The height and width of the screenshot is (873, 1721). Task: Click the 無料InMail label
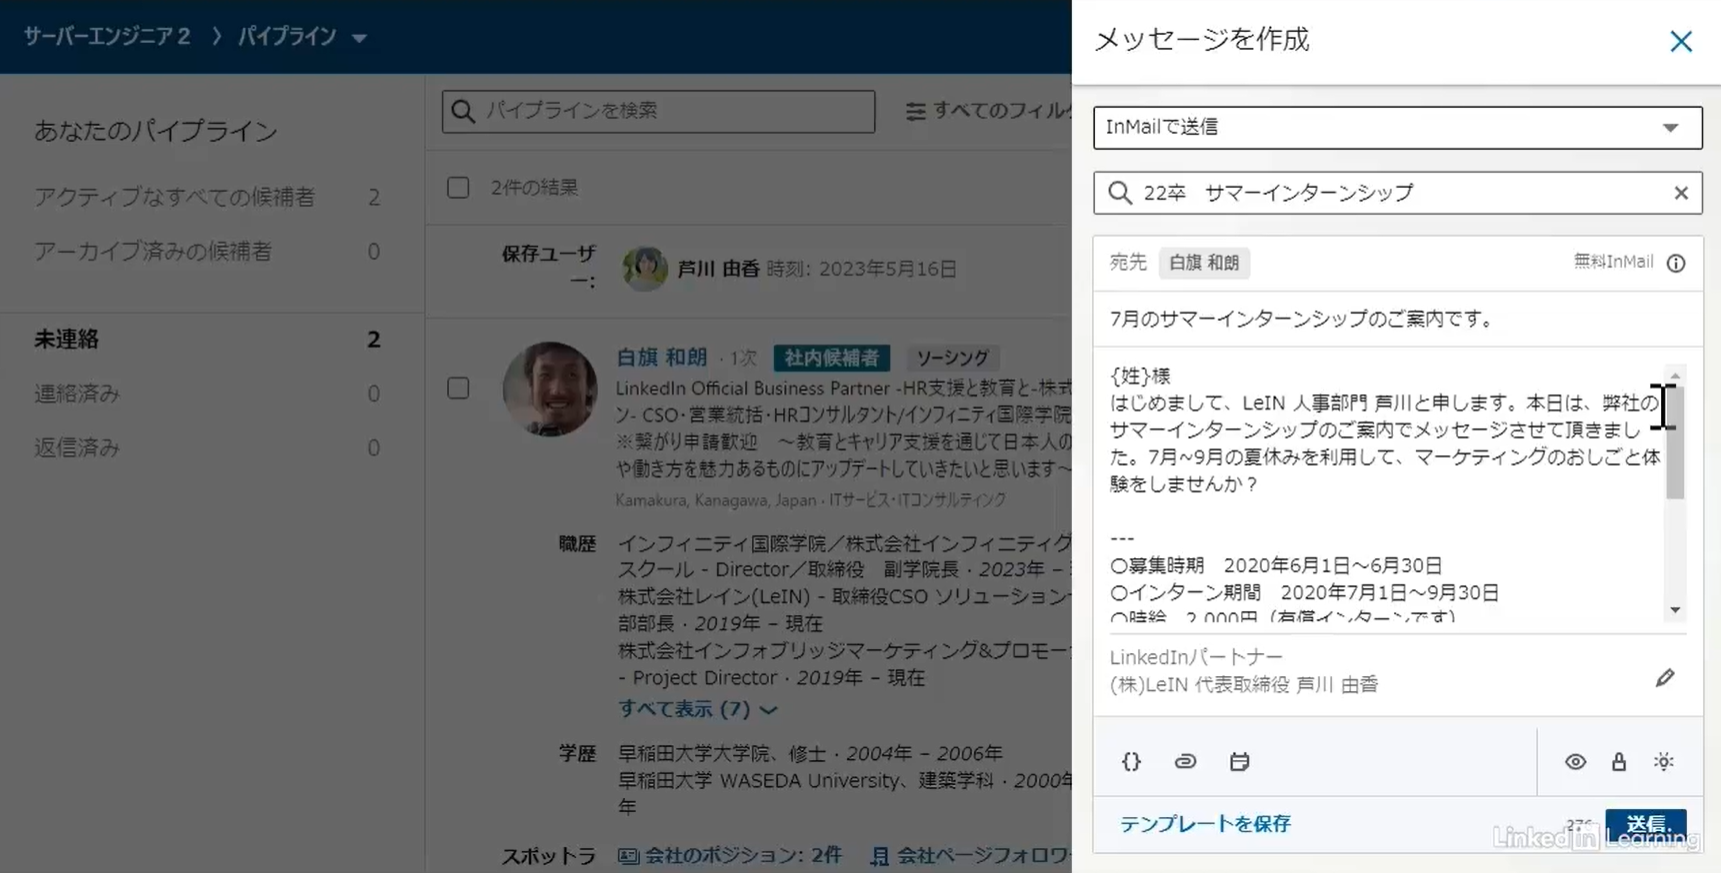1613,262
